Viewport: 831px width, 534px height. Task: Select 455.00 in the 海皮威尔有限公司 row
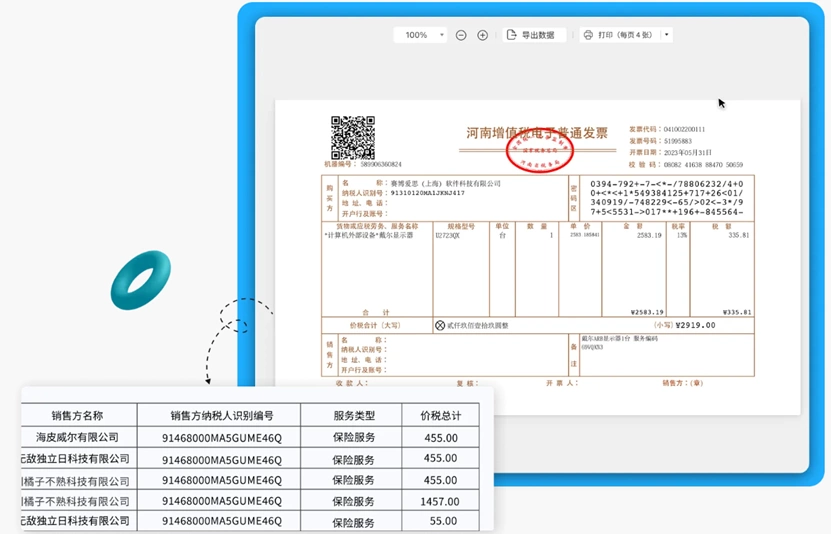tap(441, 438)
